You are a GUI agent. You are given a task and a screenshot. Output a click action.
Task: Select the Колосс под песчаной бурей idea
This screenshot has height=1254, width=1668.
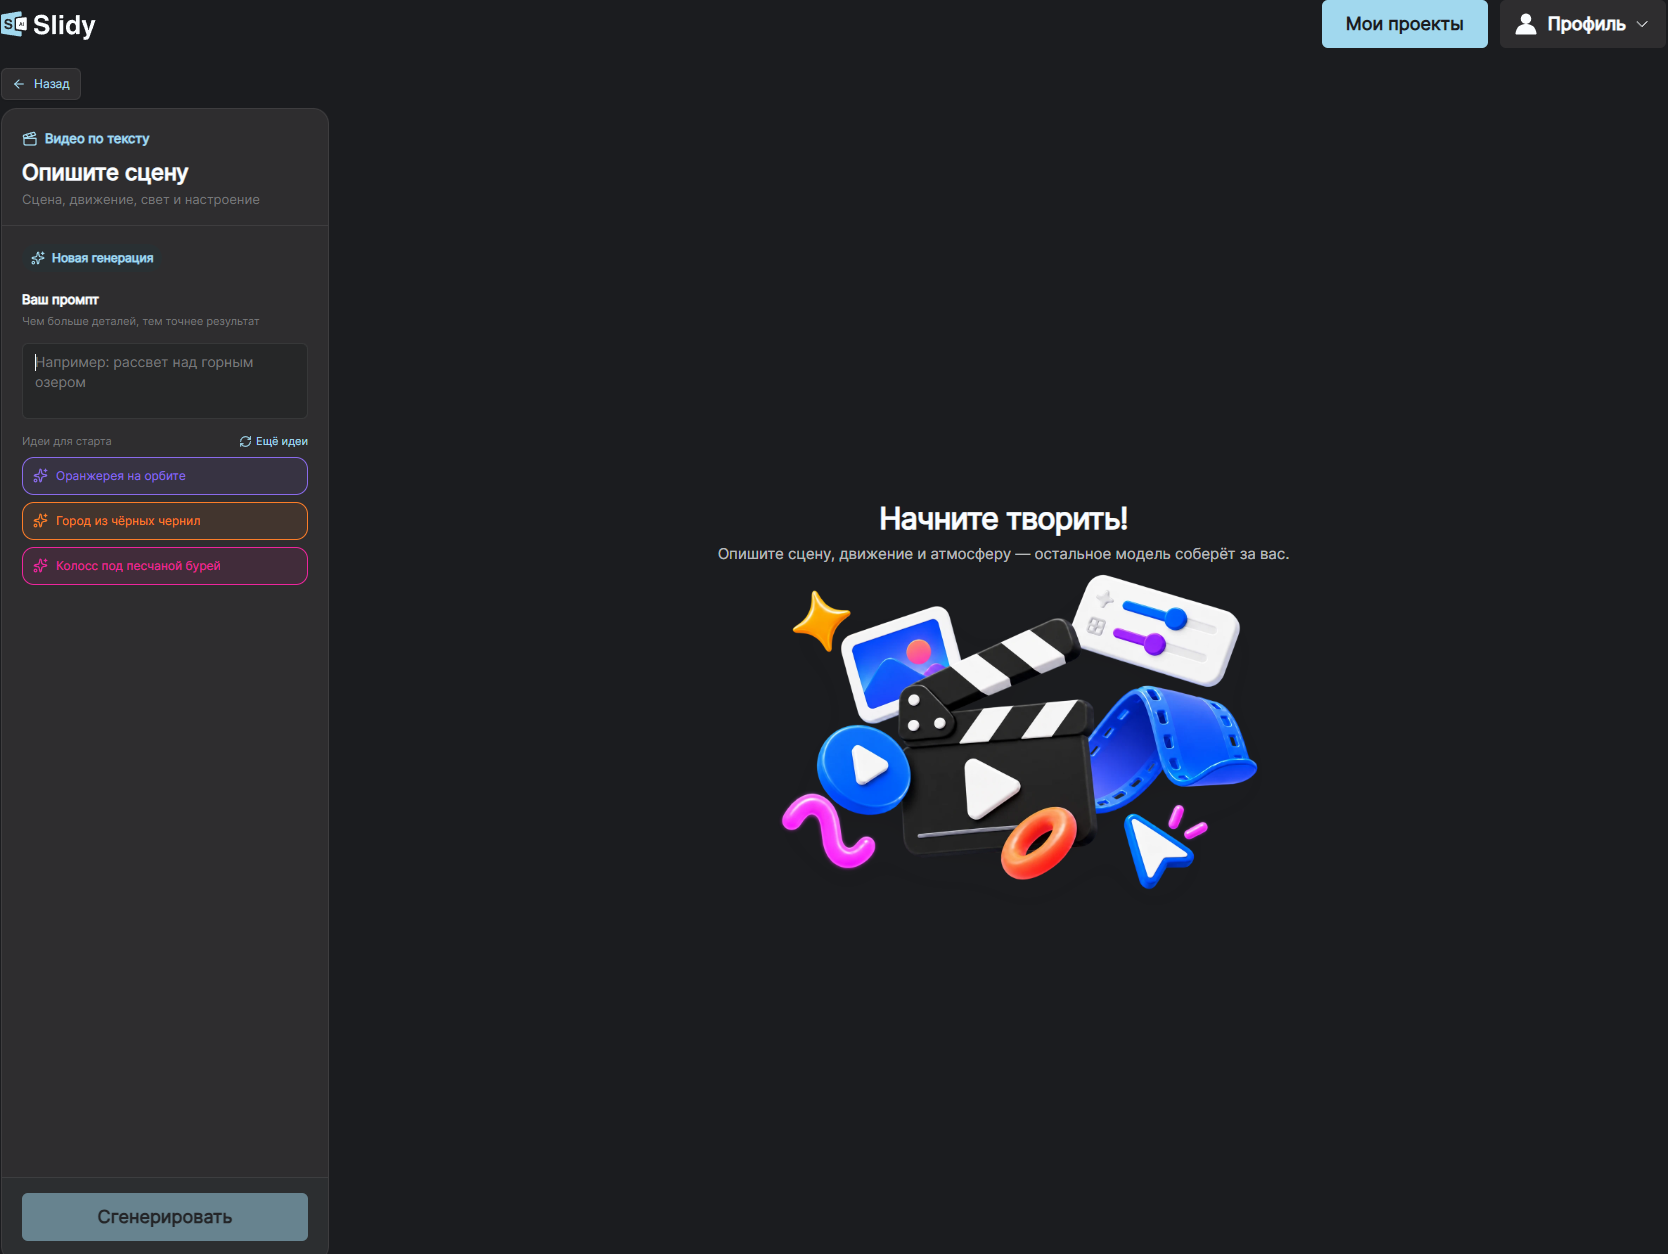pyautogui.click(x=165, y=566)
